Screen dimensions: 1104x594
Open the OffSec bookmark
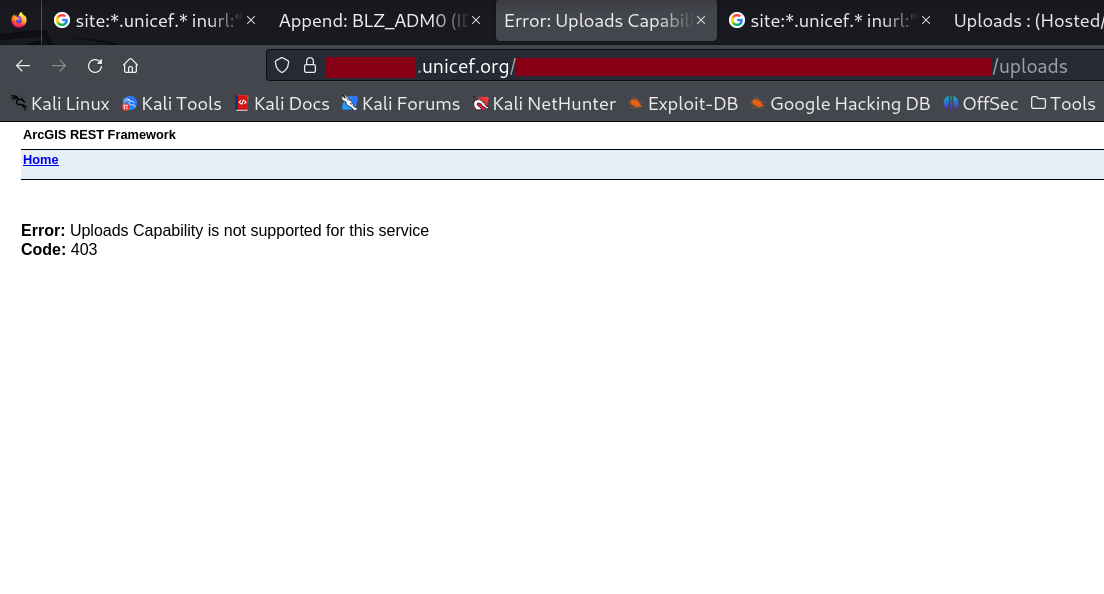click(x=981, y=103)
